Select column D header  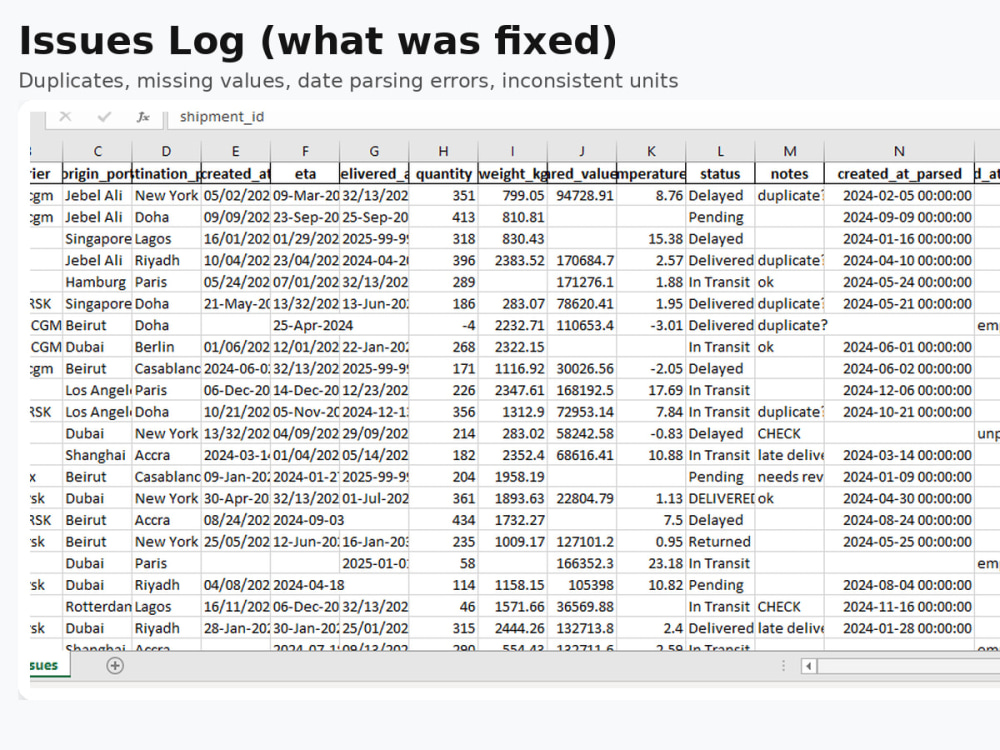tap(166, 151)
